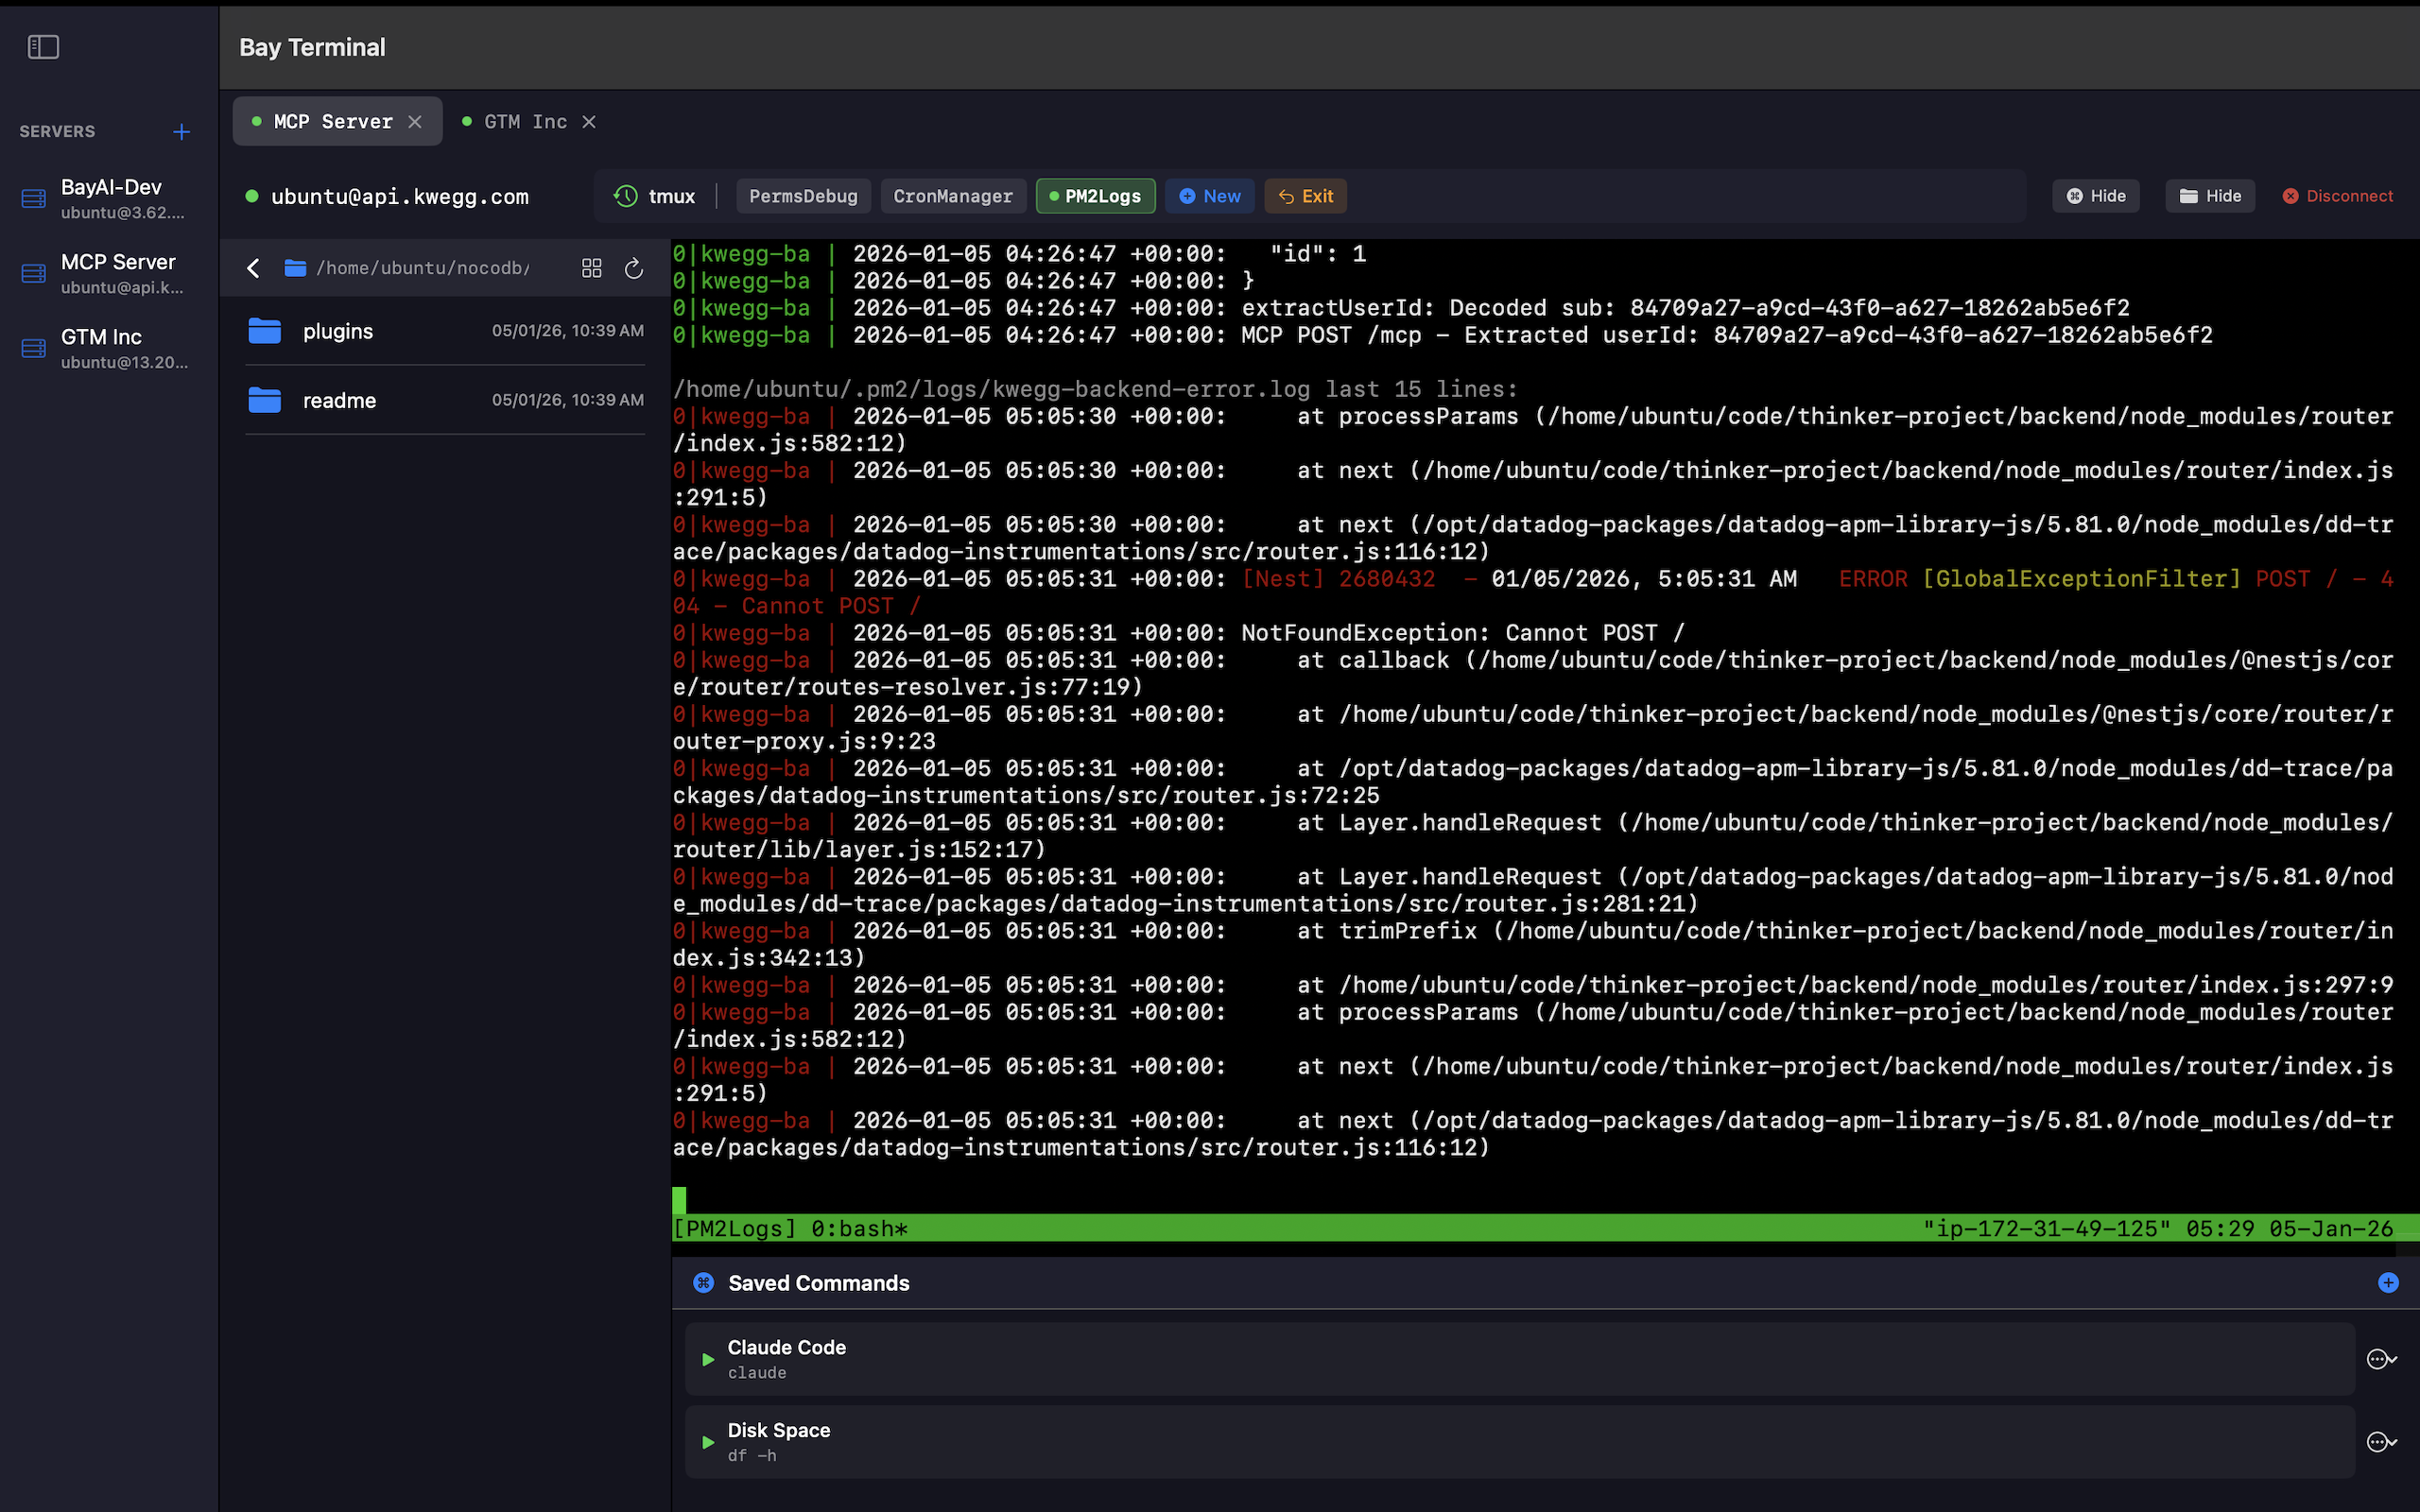Toggle the active PM2Logs session
Image resolution: width=2420 pixels, height=1512 pixels.
point(1096,196)
